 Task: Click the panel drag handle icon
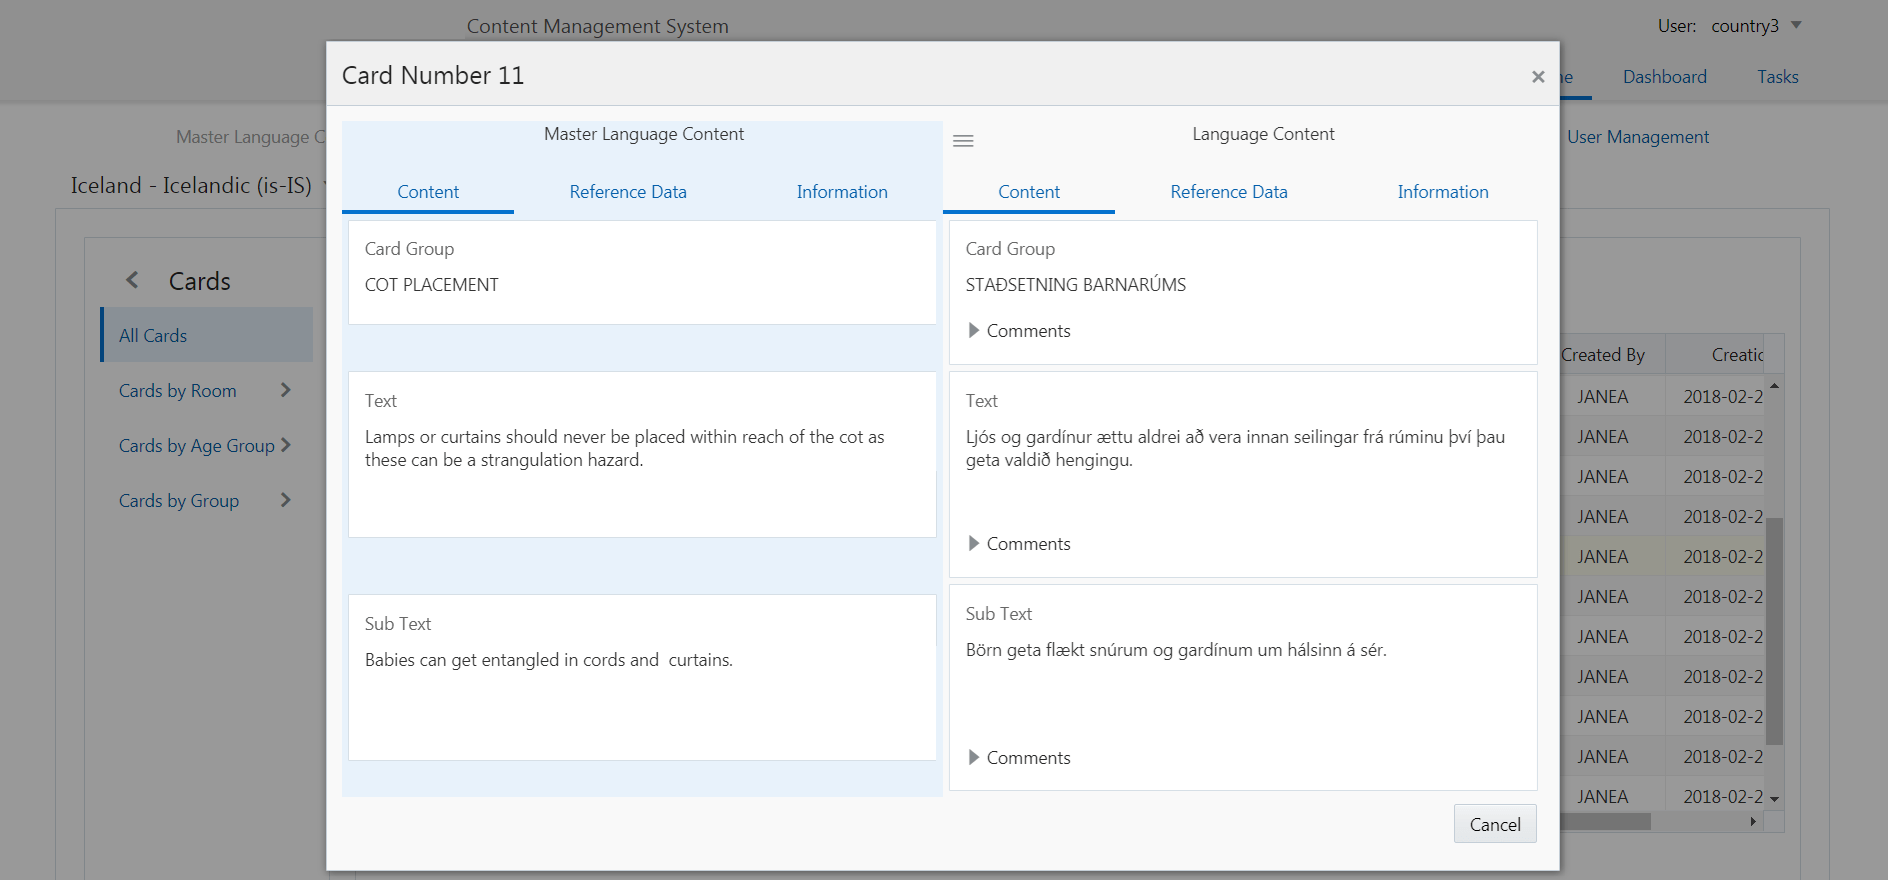coord(963,141)
